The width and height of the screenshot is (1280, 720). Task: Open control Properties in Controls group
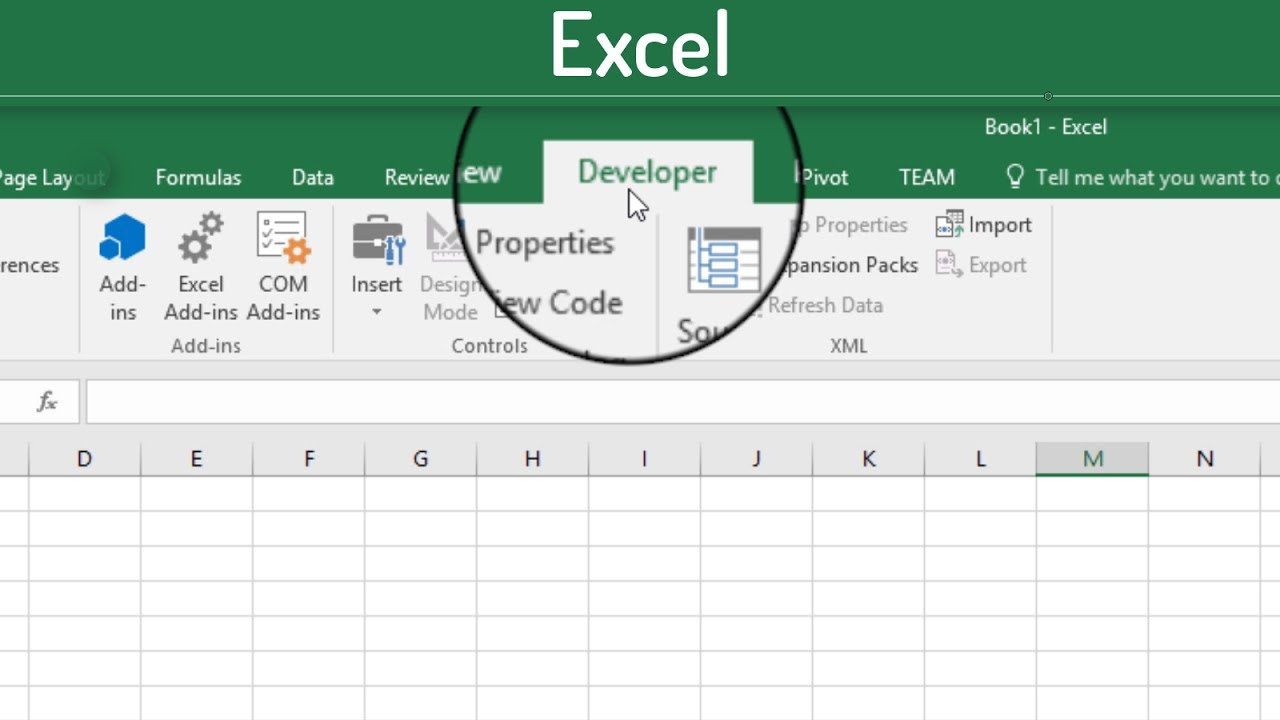click(544, 242)
